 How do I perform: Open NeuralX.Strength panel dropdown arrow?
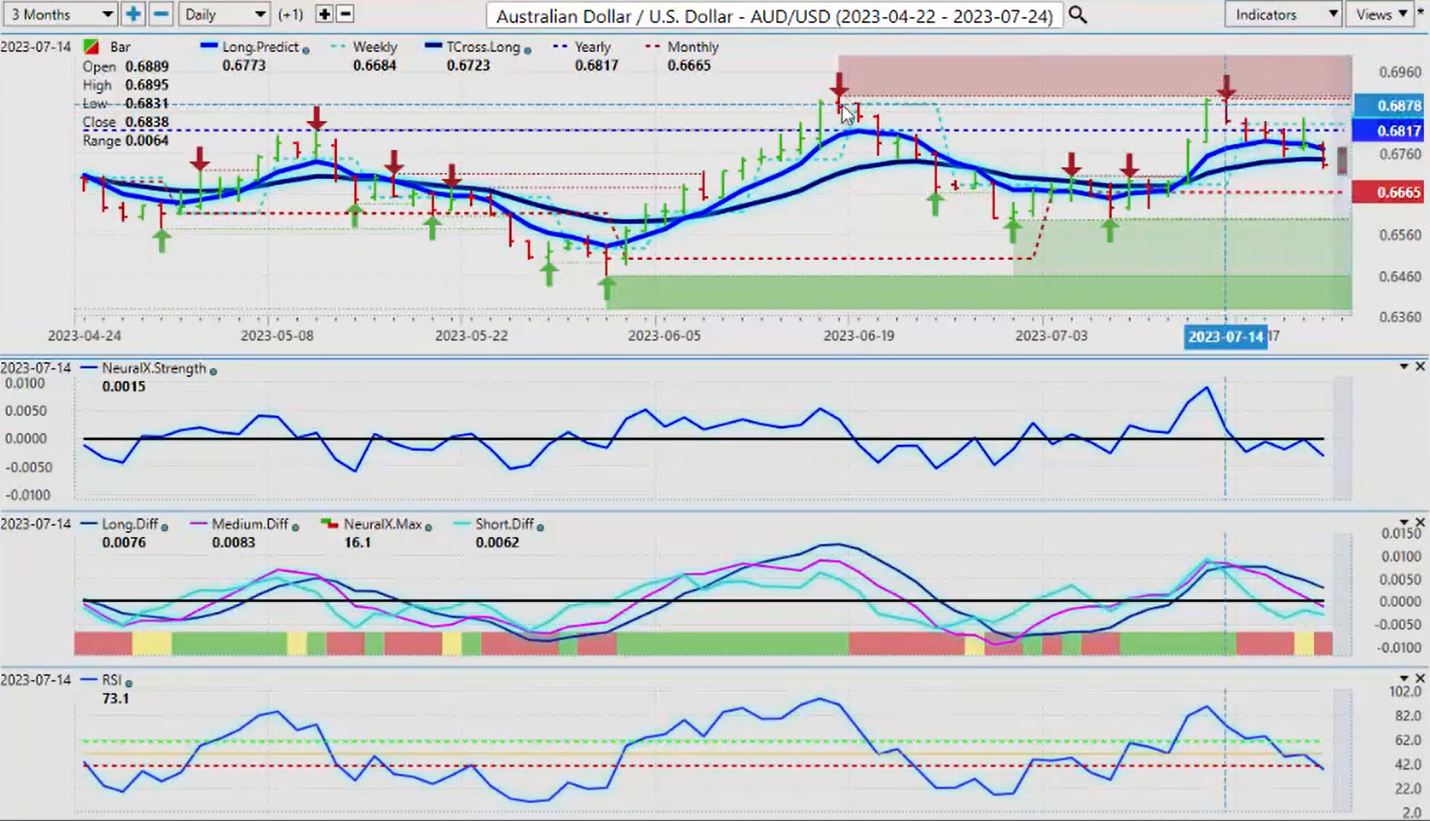pyautogui.click(x=1404, y=368)
